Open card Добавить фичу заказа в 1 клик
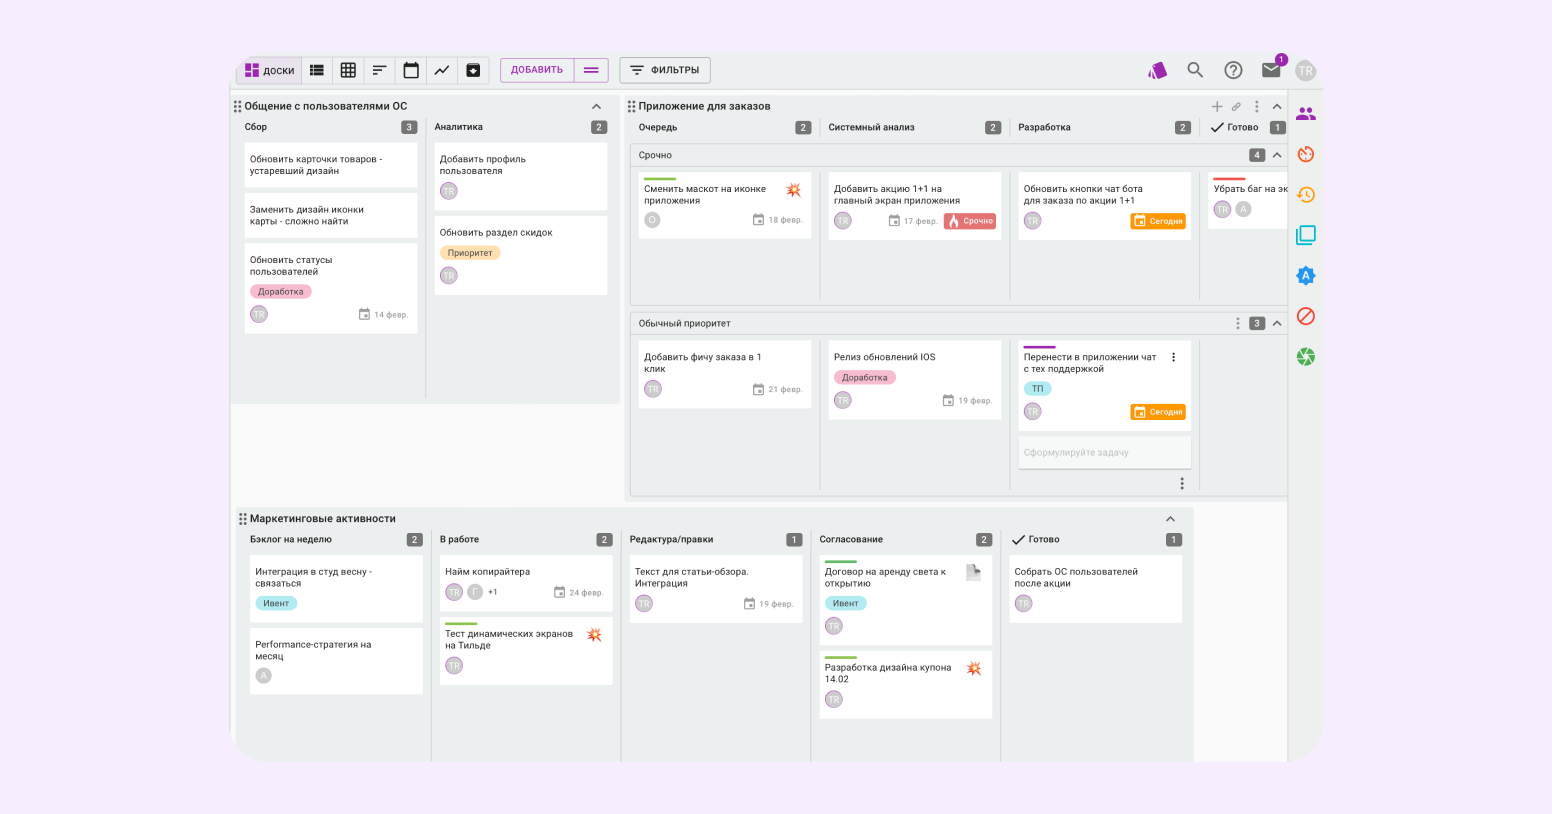1552x814 pixels. tap(725, 374)
